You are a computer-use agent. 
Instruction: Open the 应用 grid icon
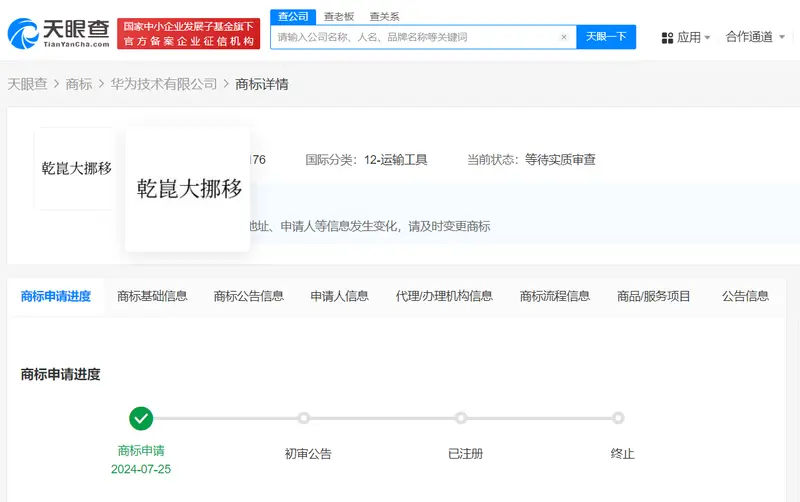point(667,38)
